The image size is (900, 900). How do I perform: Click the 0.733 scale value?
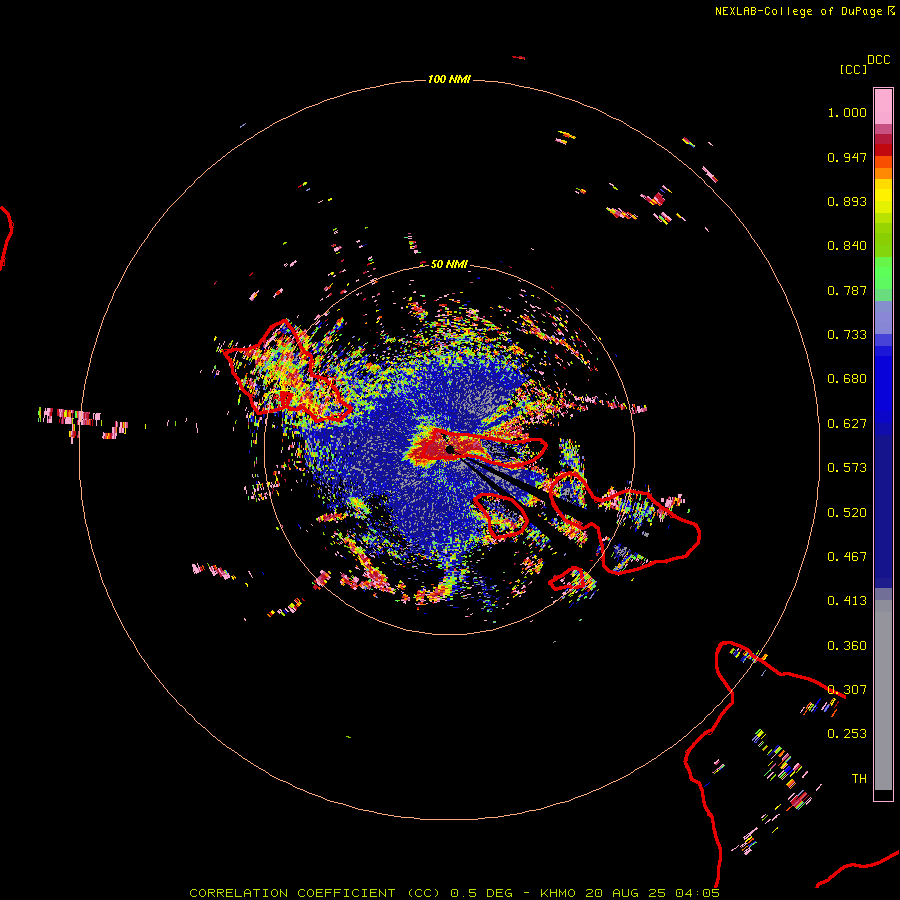847,335
